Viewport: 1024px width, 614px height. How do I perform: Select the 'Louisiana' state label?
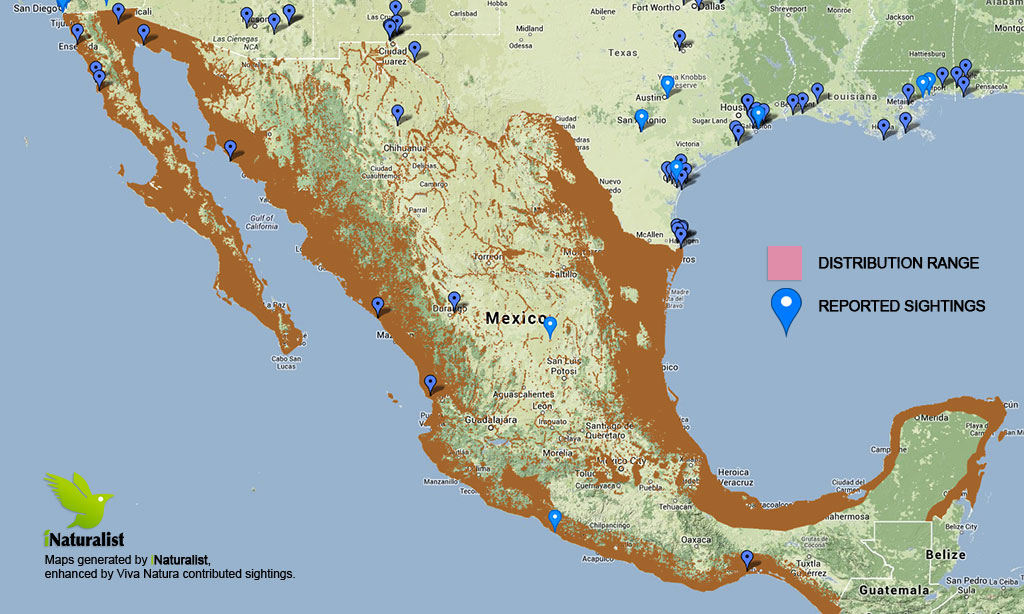tap(852, 97)
